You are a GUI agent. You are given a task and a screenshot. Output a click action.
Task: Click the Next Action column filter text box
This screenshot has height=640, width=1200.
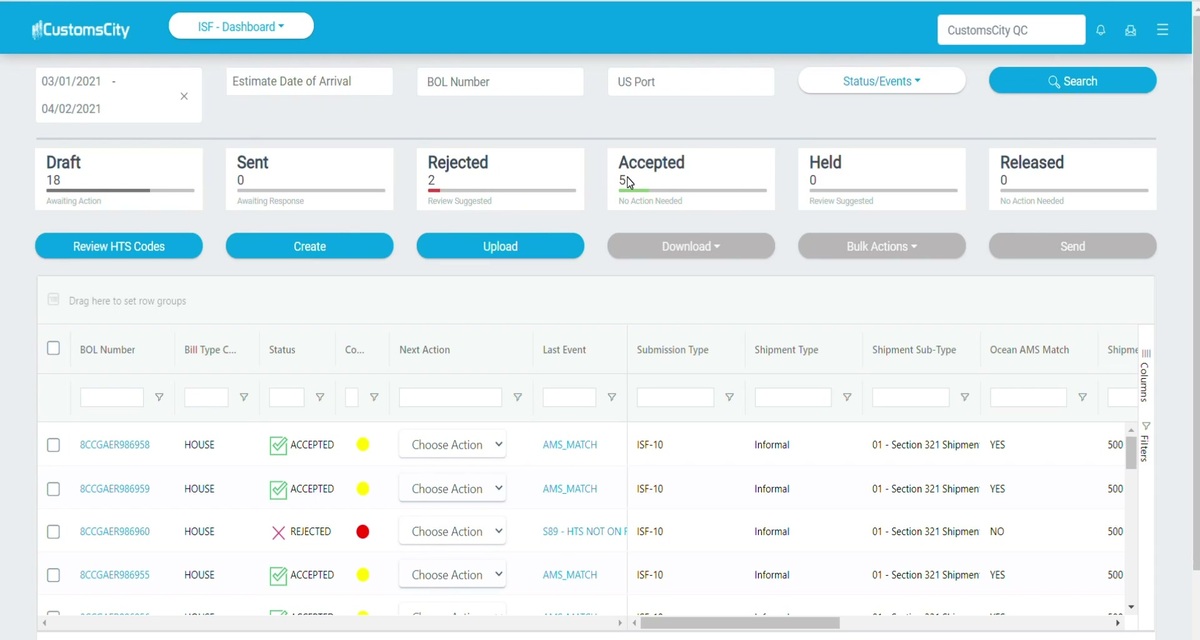[x=450, y=397]
